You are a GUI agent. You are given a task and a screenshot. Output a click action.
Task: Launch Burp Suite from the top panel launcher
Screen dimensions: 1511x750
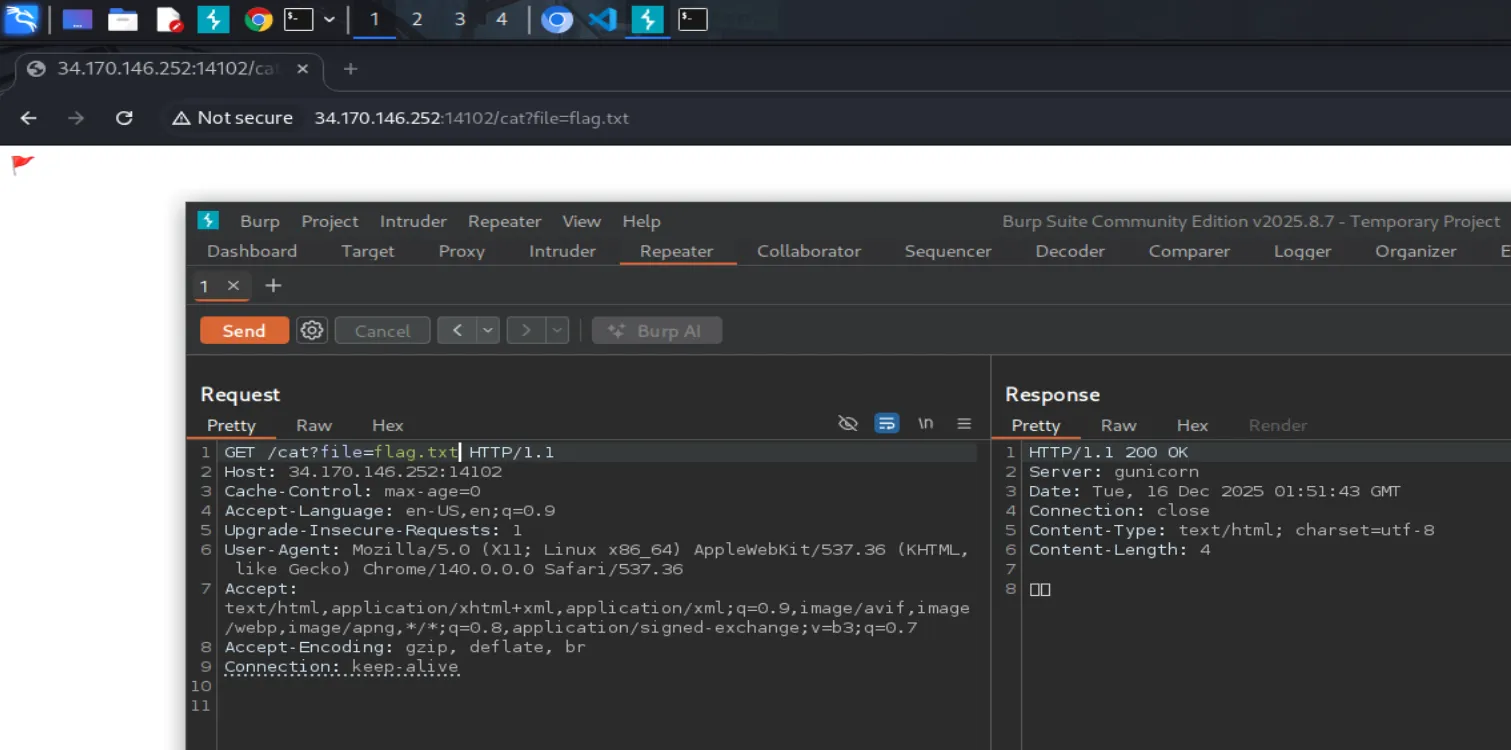213,19
